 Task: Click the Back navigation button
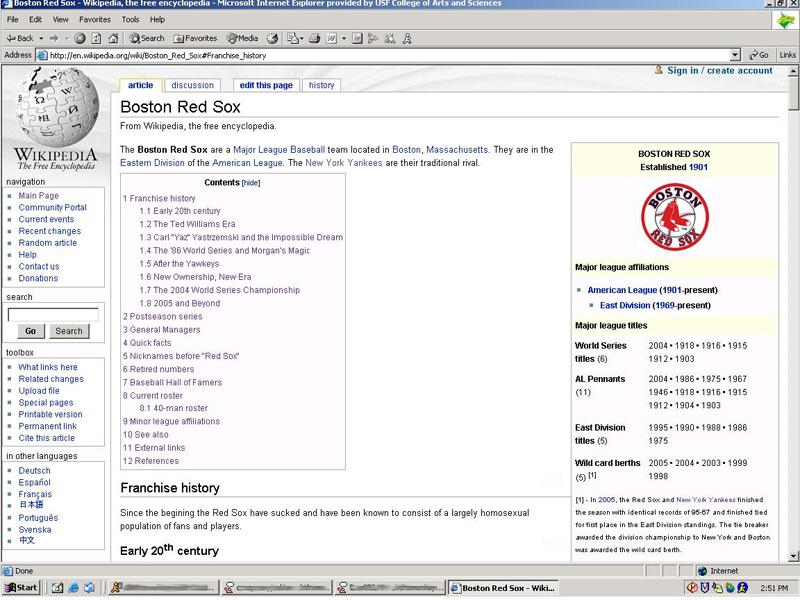19,38
